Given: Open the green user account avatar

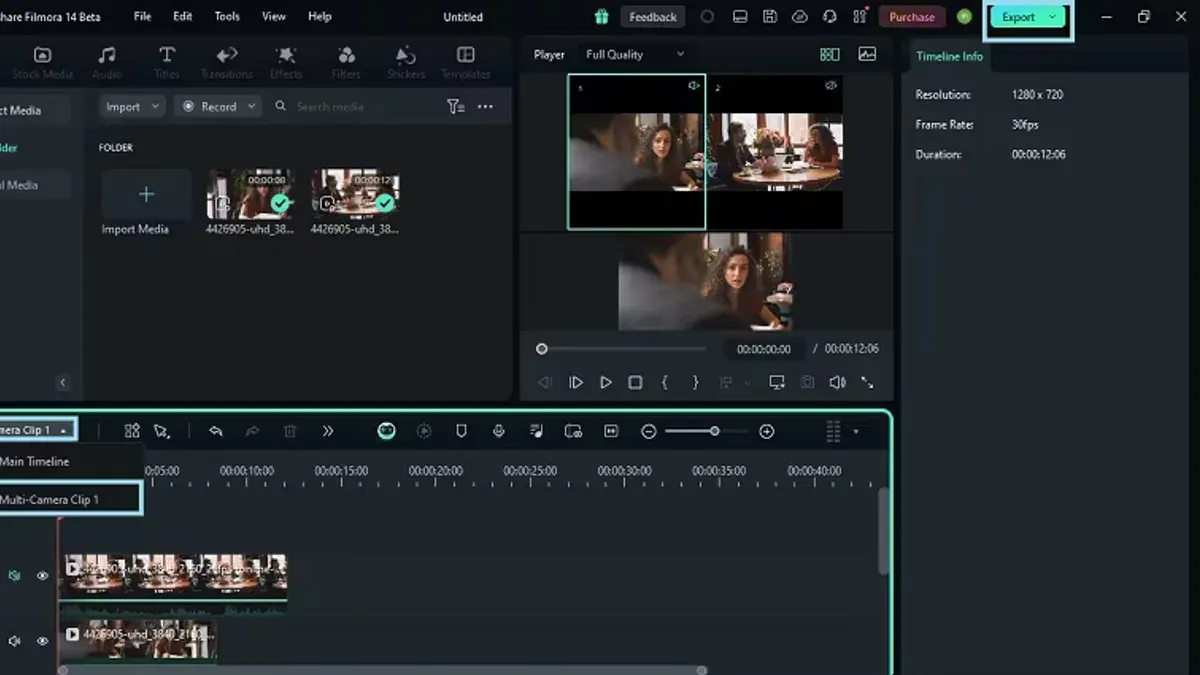Looking at the screenshot, I should click(x=964, y=17).
